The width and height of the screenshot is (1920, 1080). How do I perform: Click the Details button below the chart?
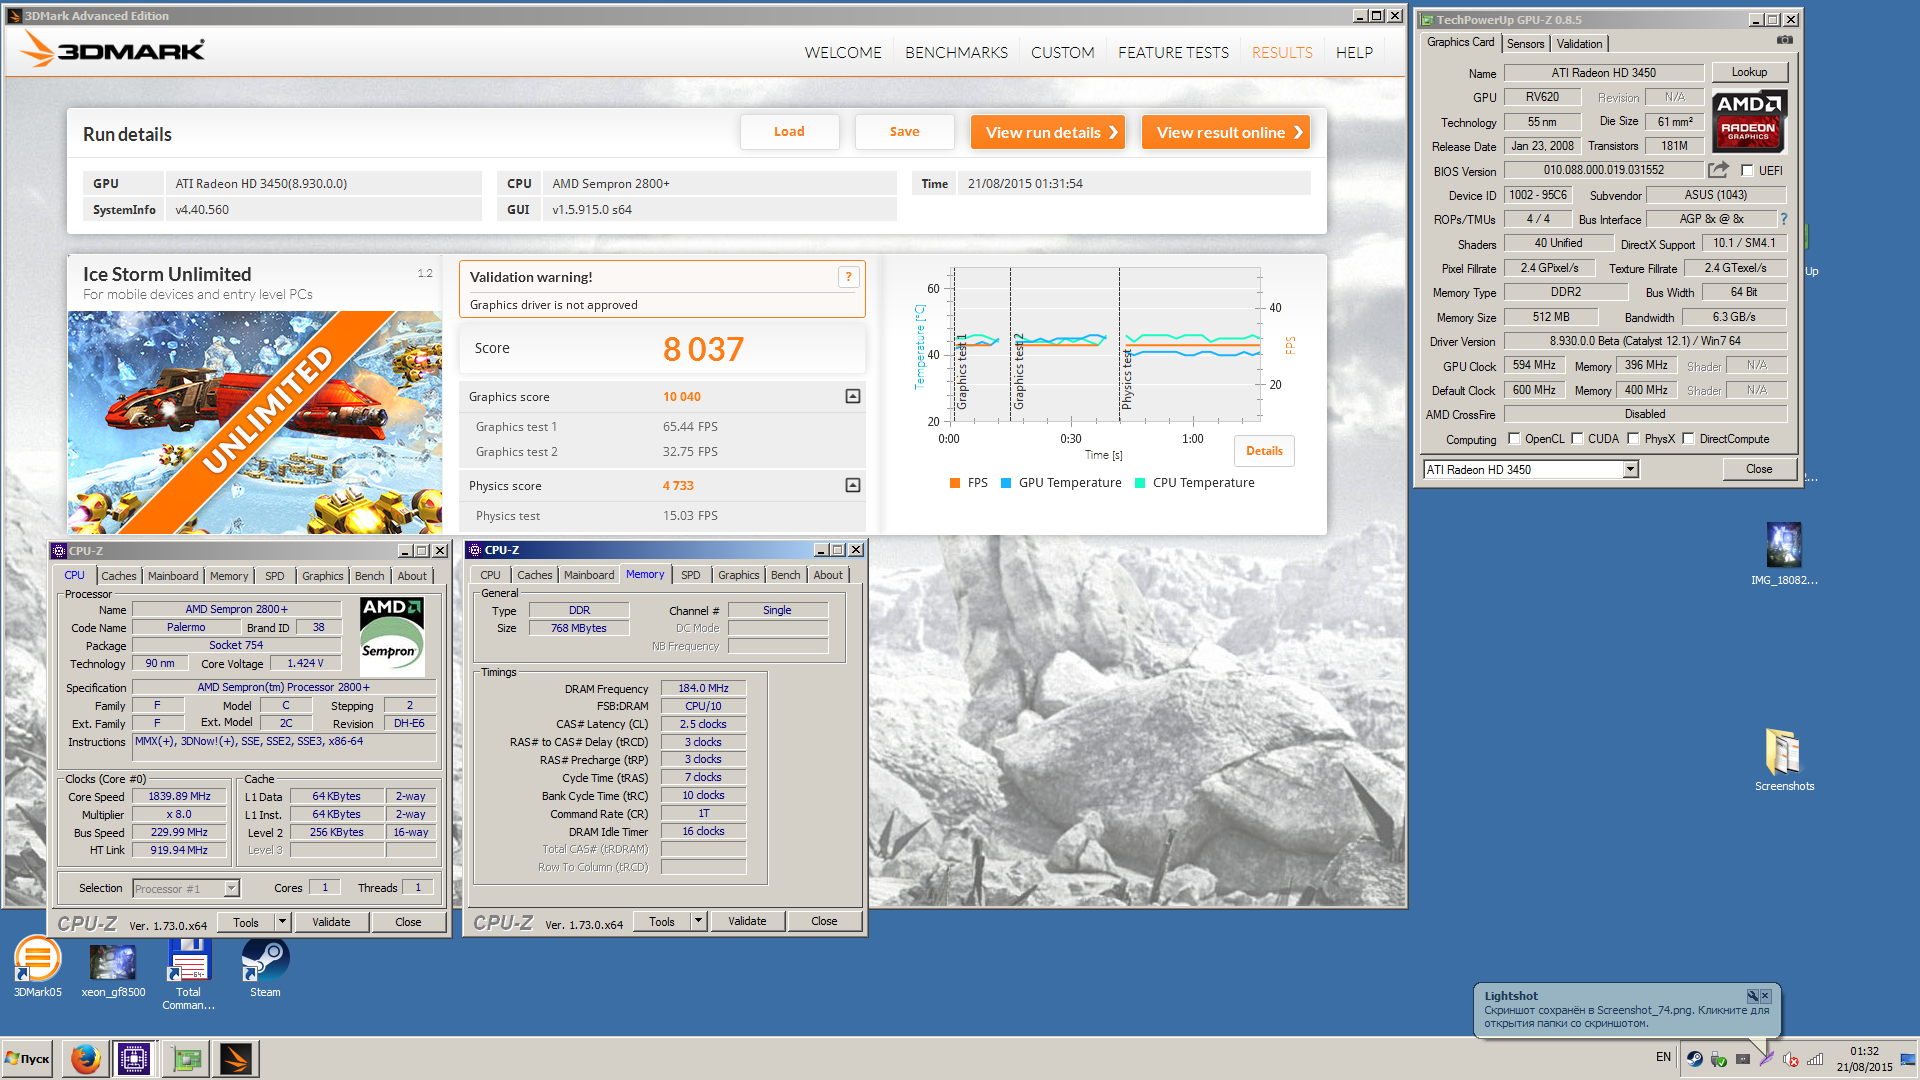click(x=1264, y=451)
